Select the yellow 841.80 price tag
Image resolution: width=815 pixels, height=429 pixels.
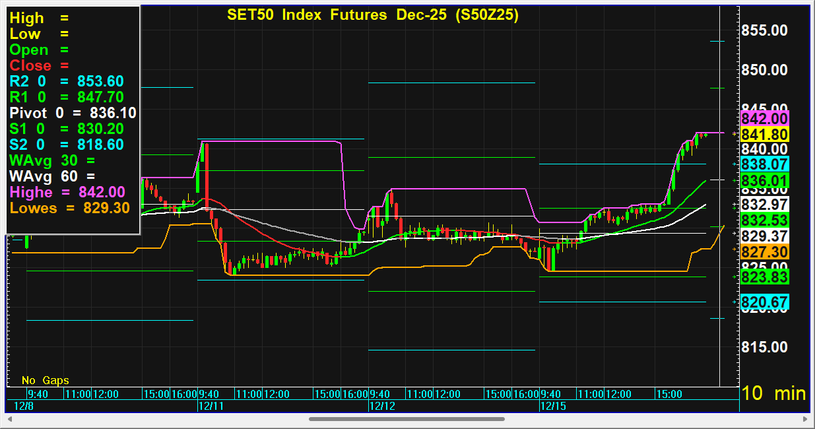click(766, 134)
